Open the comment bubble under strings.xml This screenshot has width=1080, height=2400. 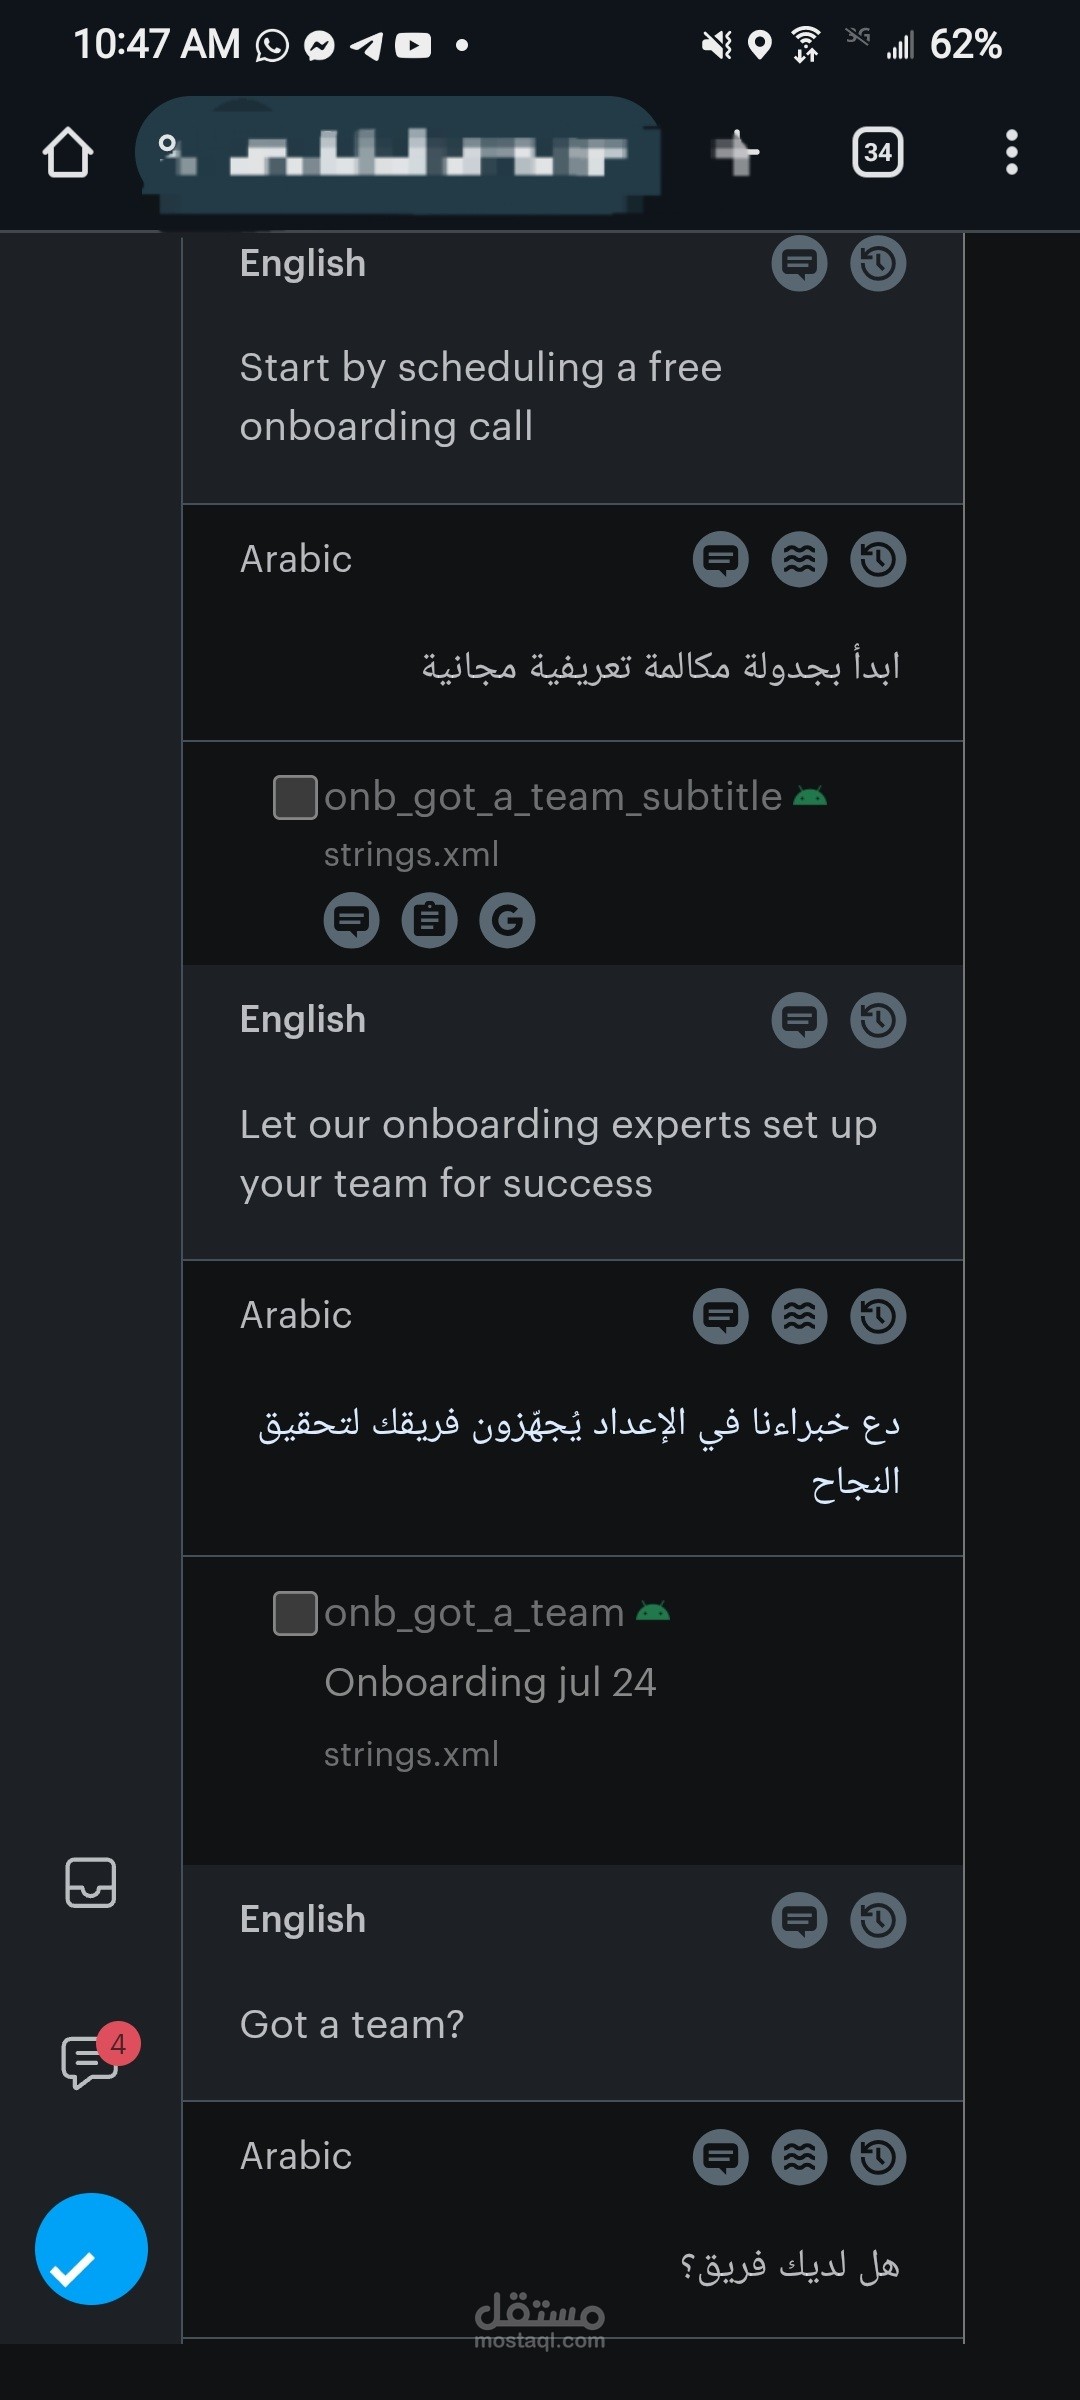pyautogui.click(x=351, y=919)
